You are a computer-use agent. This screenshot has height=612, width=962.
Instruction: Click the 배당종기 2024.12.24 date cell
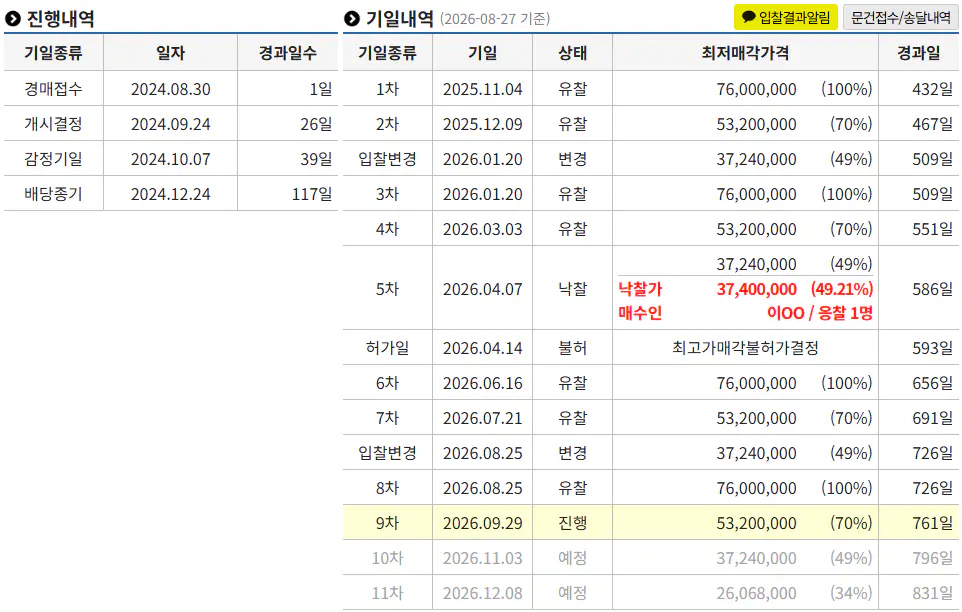pos(171,194)
